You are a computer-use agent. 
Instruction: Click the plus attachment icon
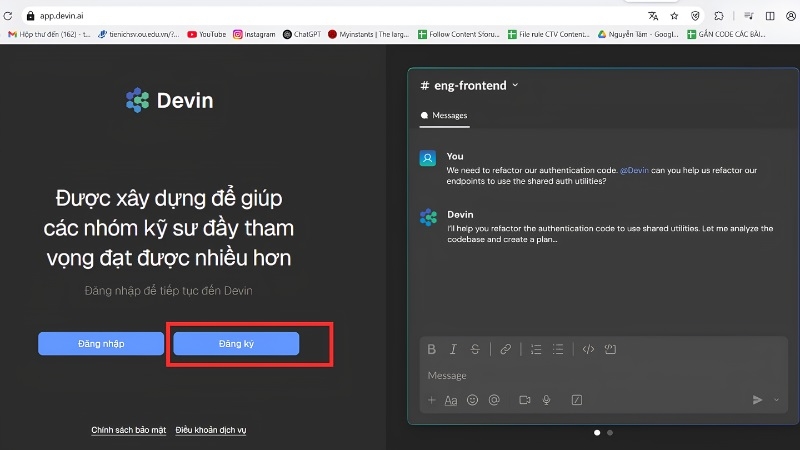pyautogui.click(x=432, y=400)
